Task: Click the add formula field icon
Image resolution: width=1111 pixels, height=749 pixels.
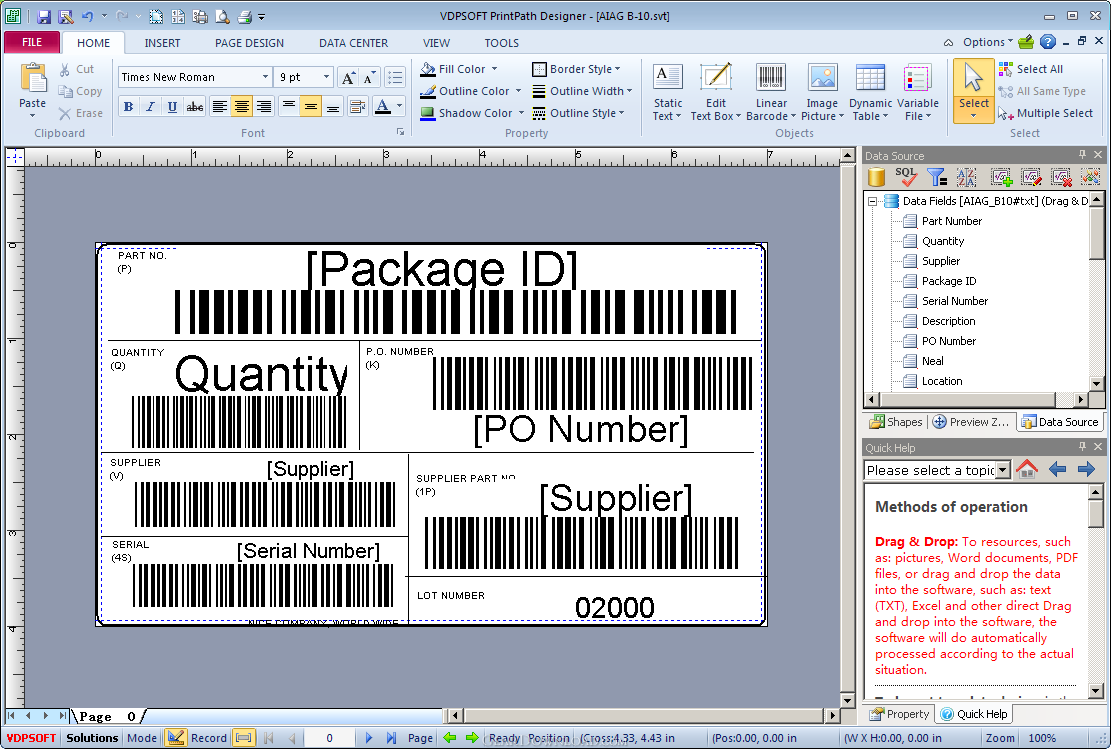Action: [x=1001, y=176]
